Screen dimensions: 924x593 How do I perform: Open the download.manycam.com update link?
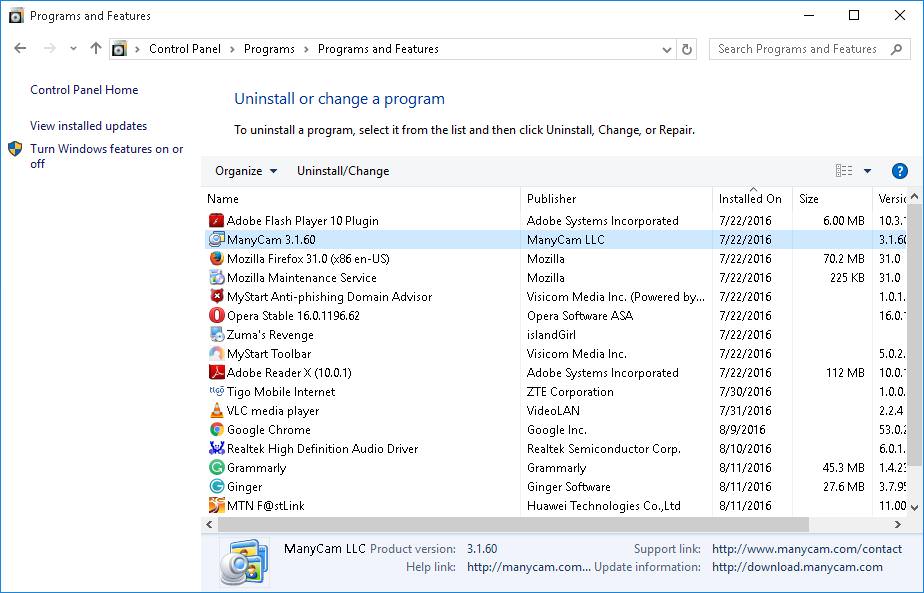797,567
